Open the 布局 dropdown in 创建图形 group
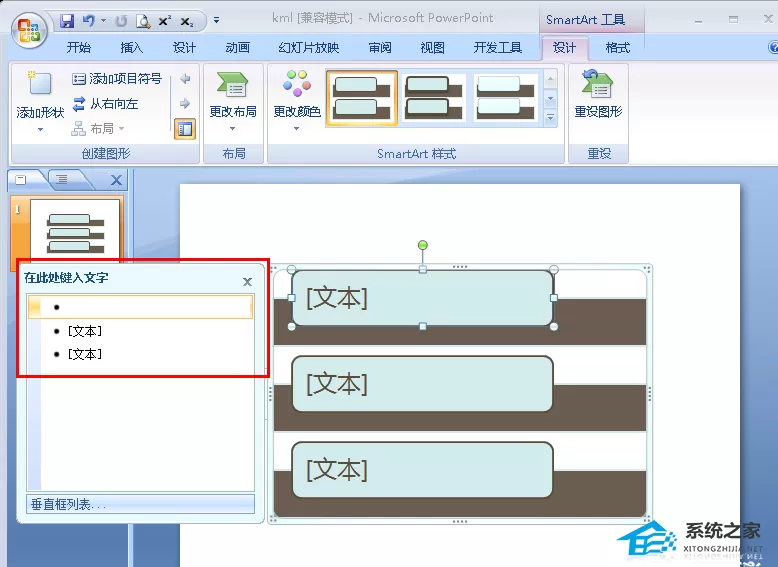The height and width of the screenshot is (567, 778). 98,129
